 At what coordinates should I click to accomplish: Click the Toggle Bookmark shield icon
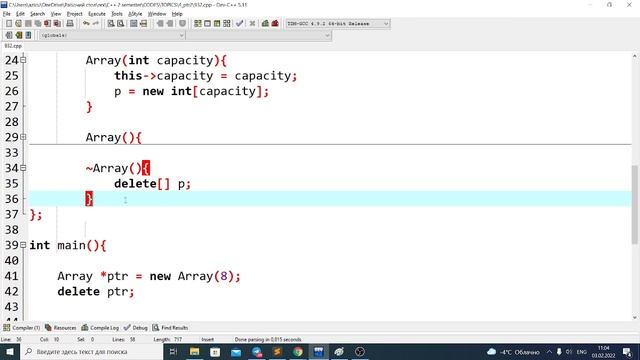click(182, 24)
